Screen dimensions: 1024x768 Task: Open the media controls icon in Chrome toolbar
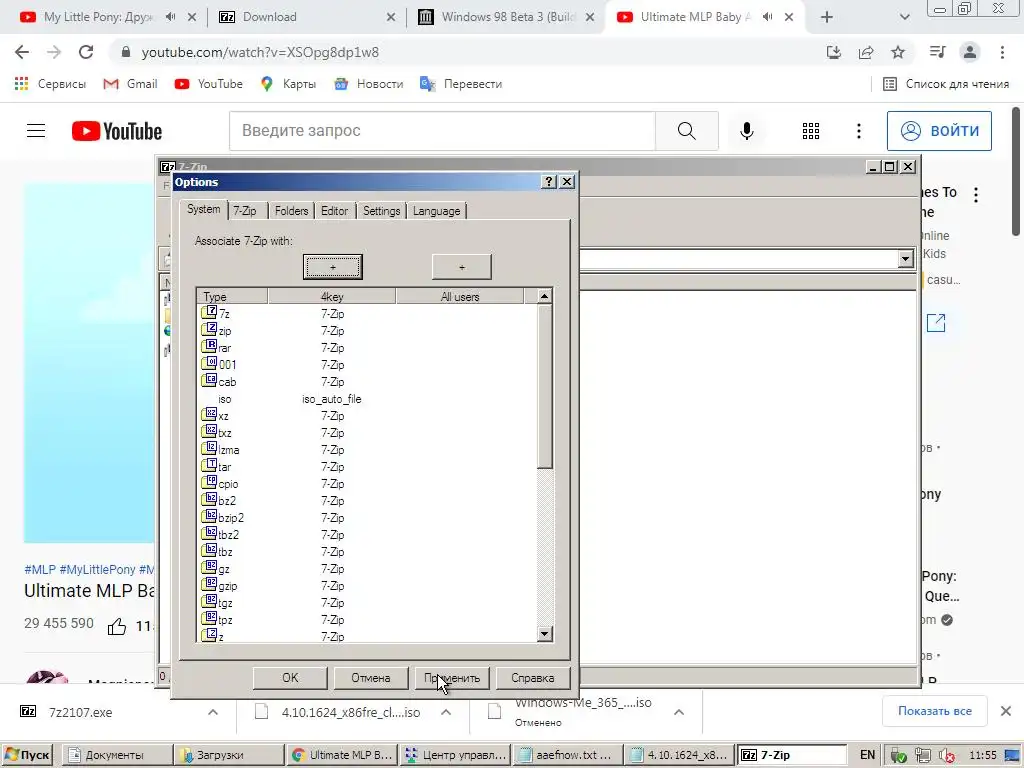click(938, 52)
